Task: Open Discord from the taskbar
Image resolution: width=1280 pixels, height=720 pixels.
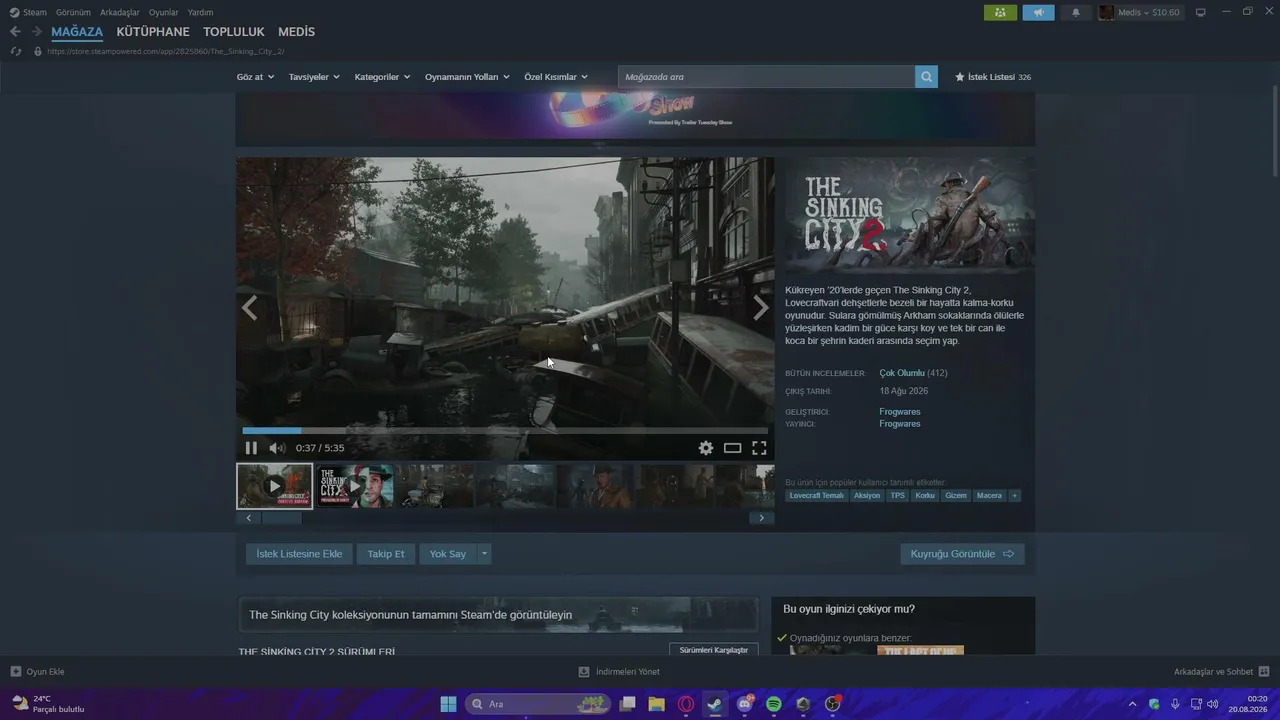Action: click(x=744, y=704)
